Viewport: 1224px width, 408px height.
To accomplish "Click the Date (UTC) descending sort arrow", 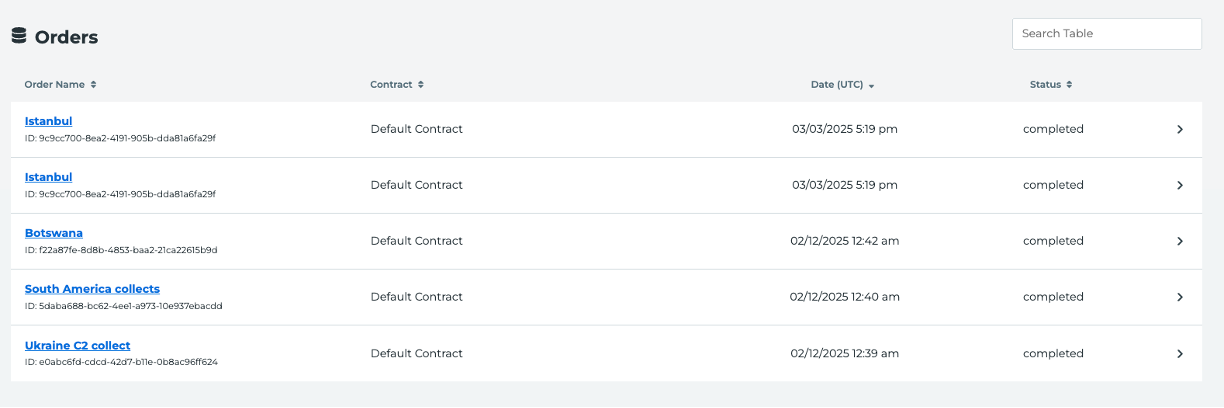I will click(x=872, y=86).
